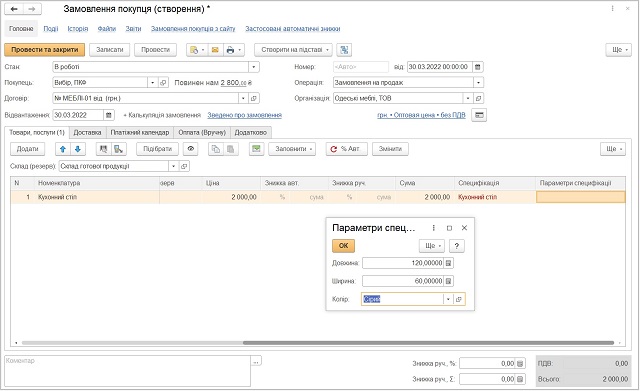Switch to the Оплата (Вручну) tab

(202, 132)
